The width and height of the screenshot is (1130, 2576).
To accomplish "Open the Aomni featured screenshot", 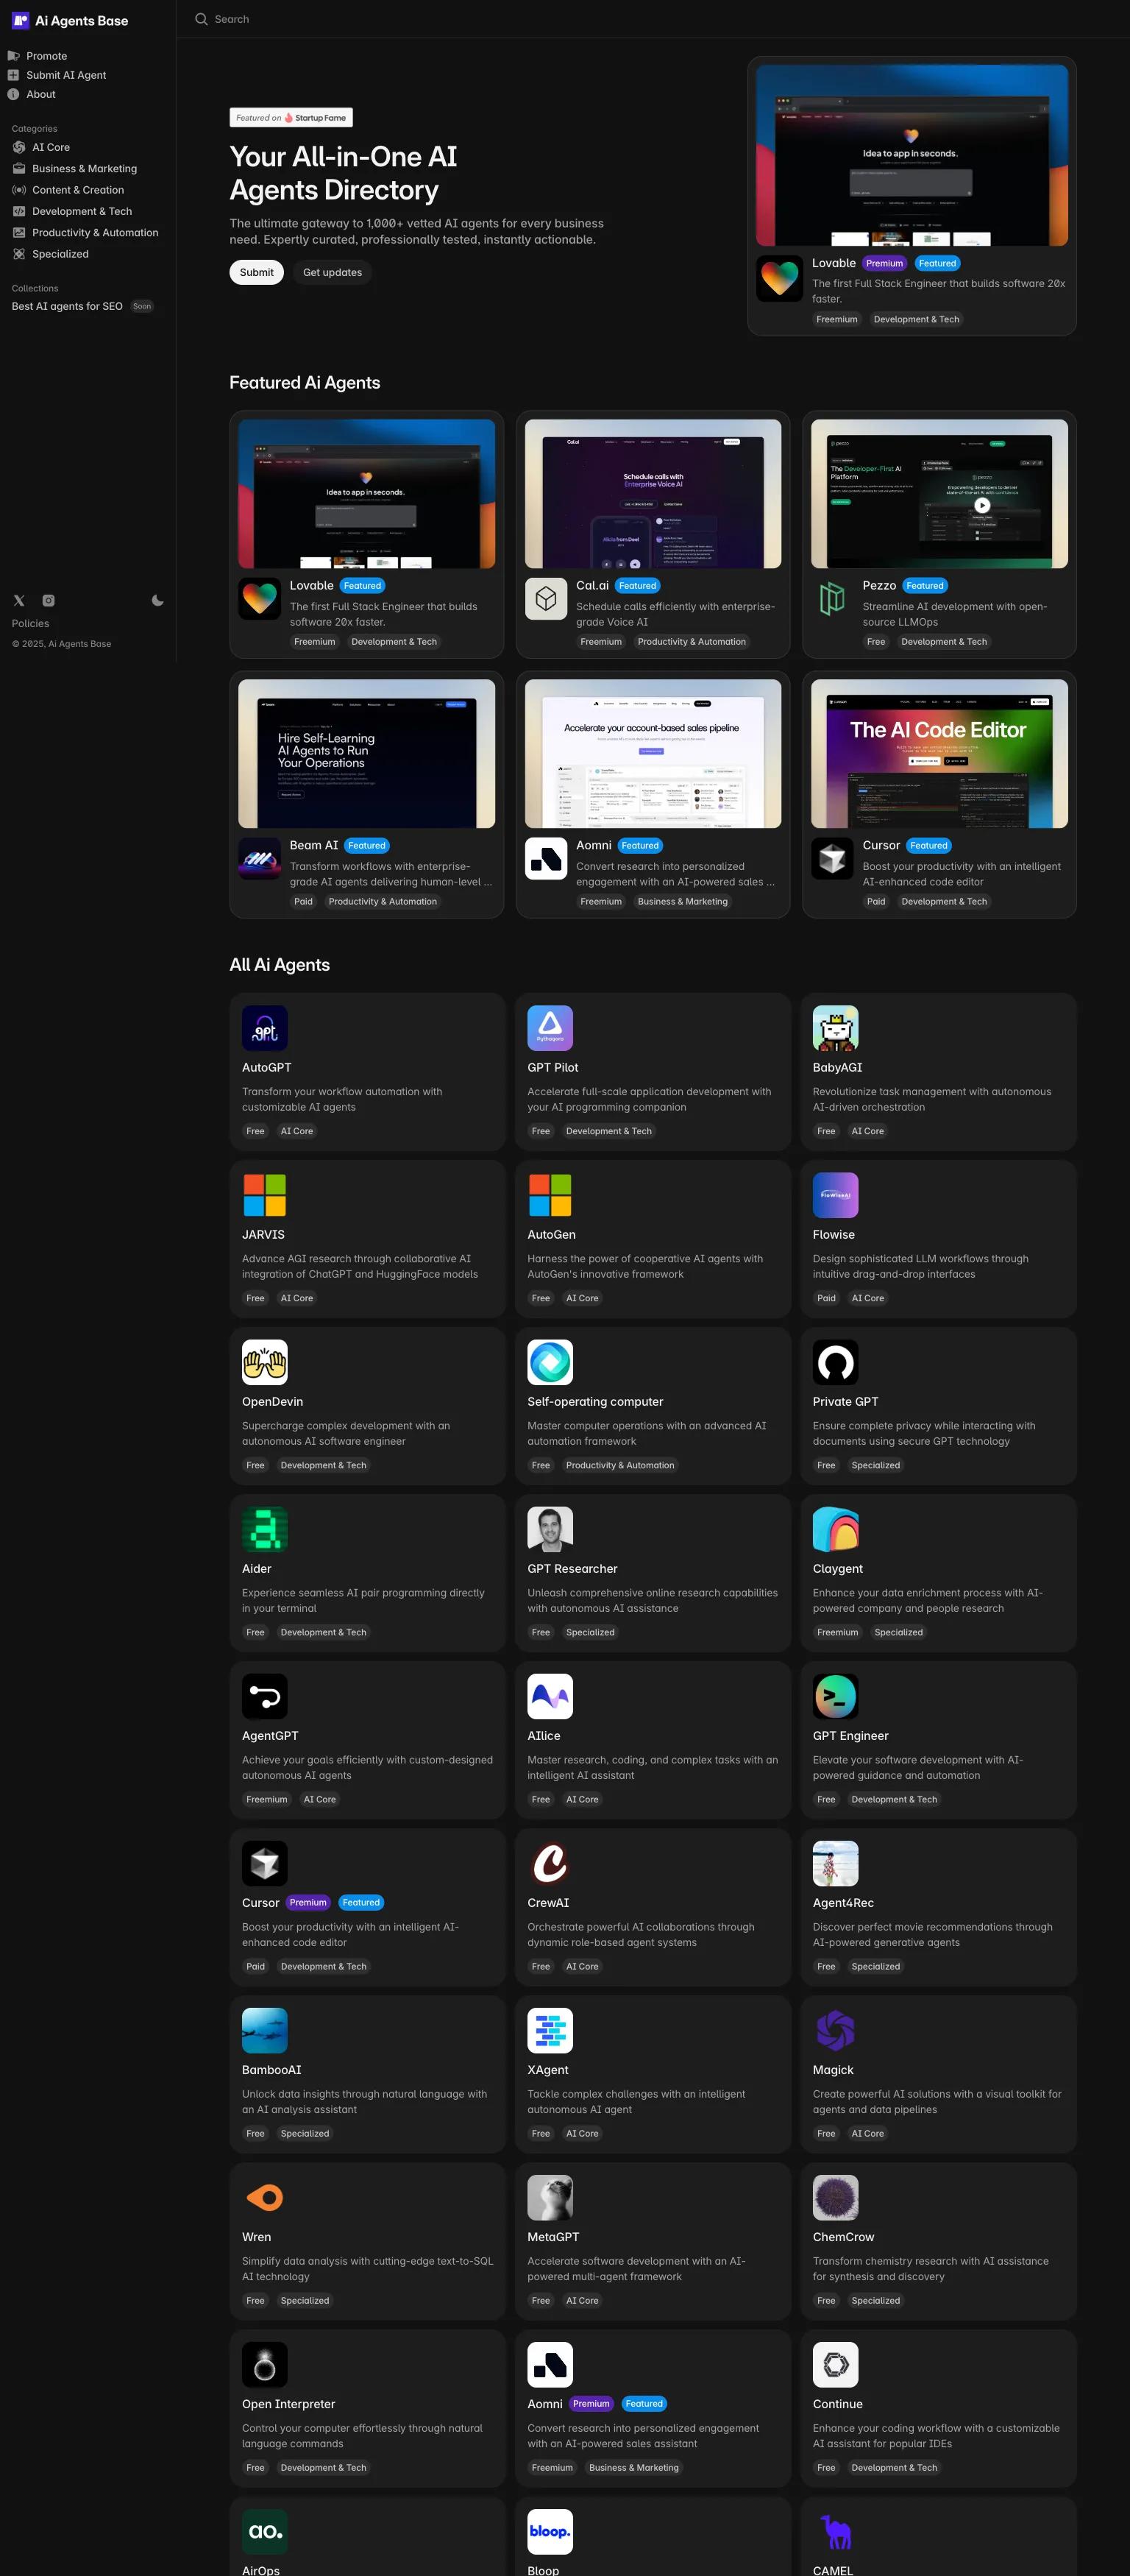I will click(653, 753).
